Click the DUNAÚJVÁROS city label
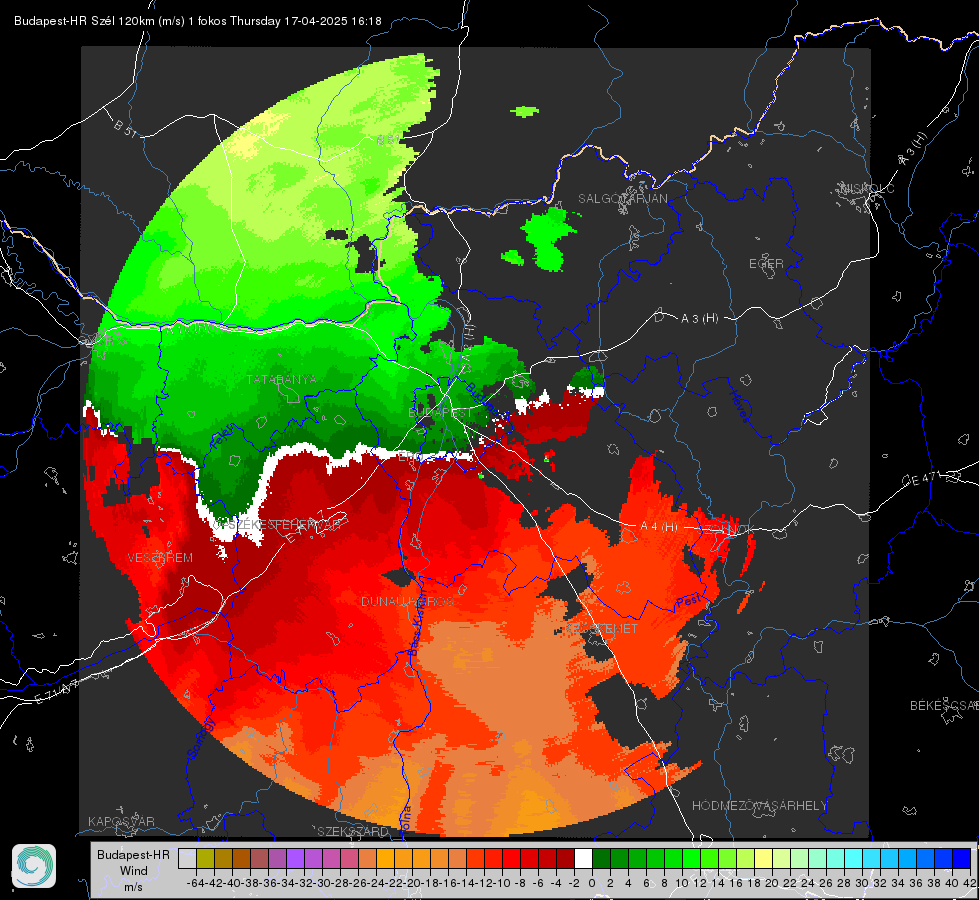 pos(407,601)
